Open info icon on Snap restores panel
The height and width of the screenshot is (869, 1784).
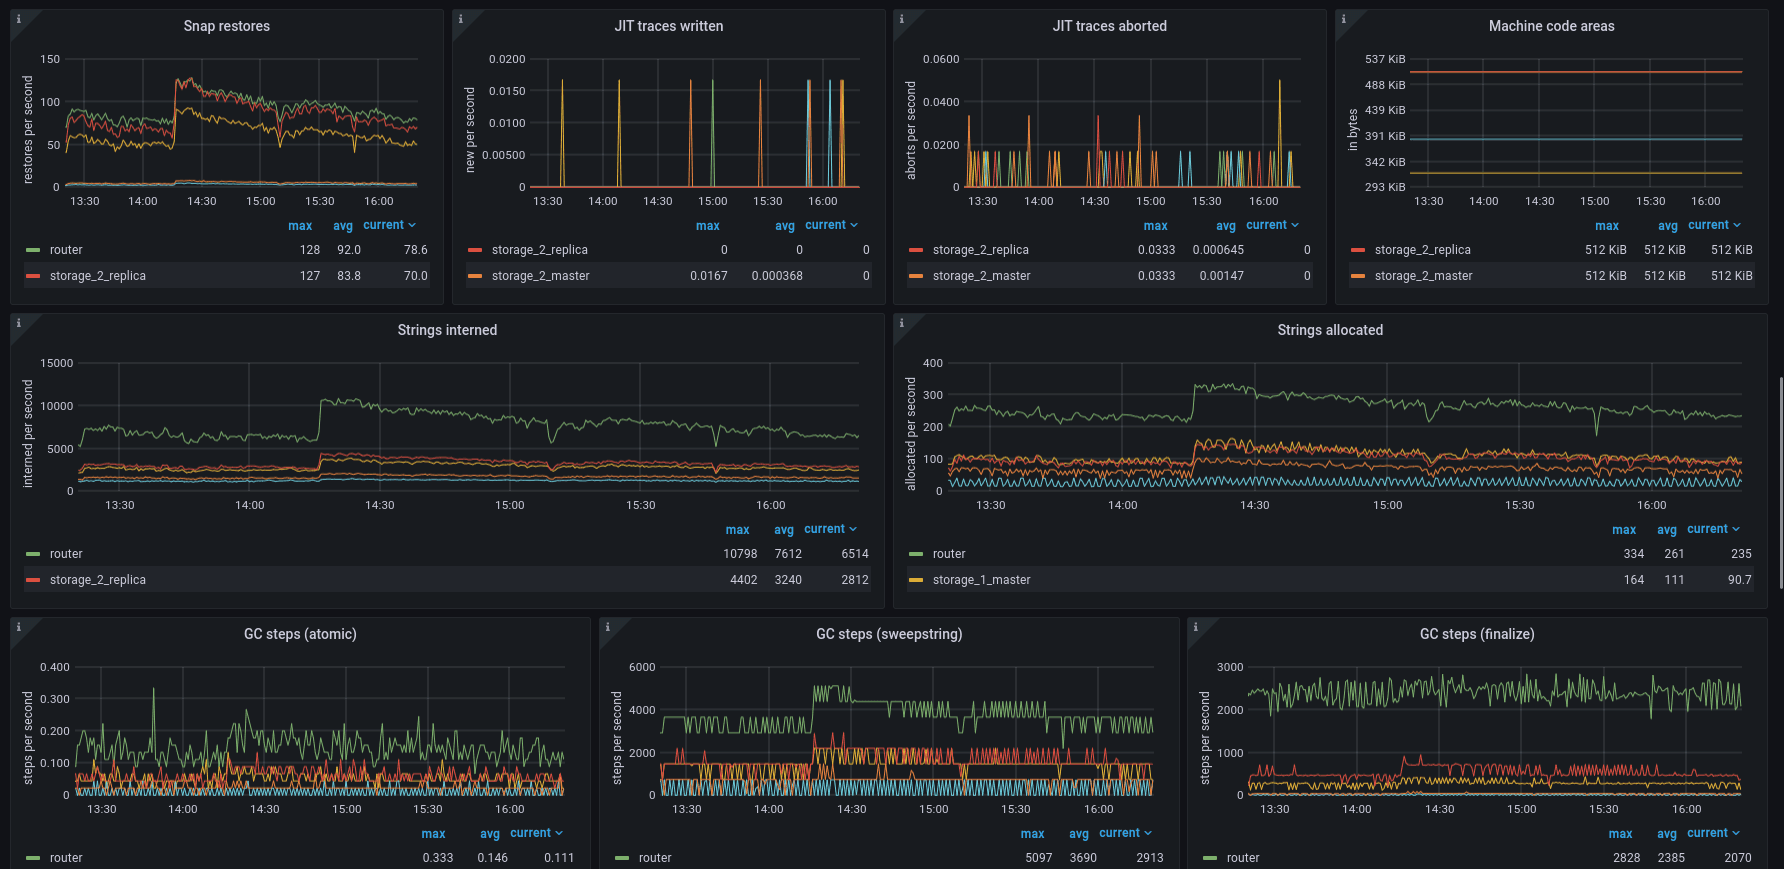pyautogui.click(x=19, y=19)
